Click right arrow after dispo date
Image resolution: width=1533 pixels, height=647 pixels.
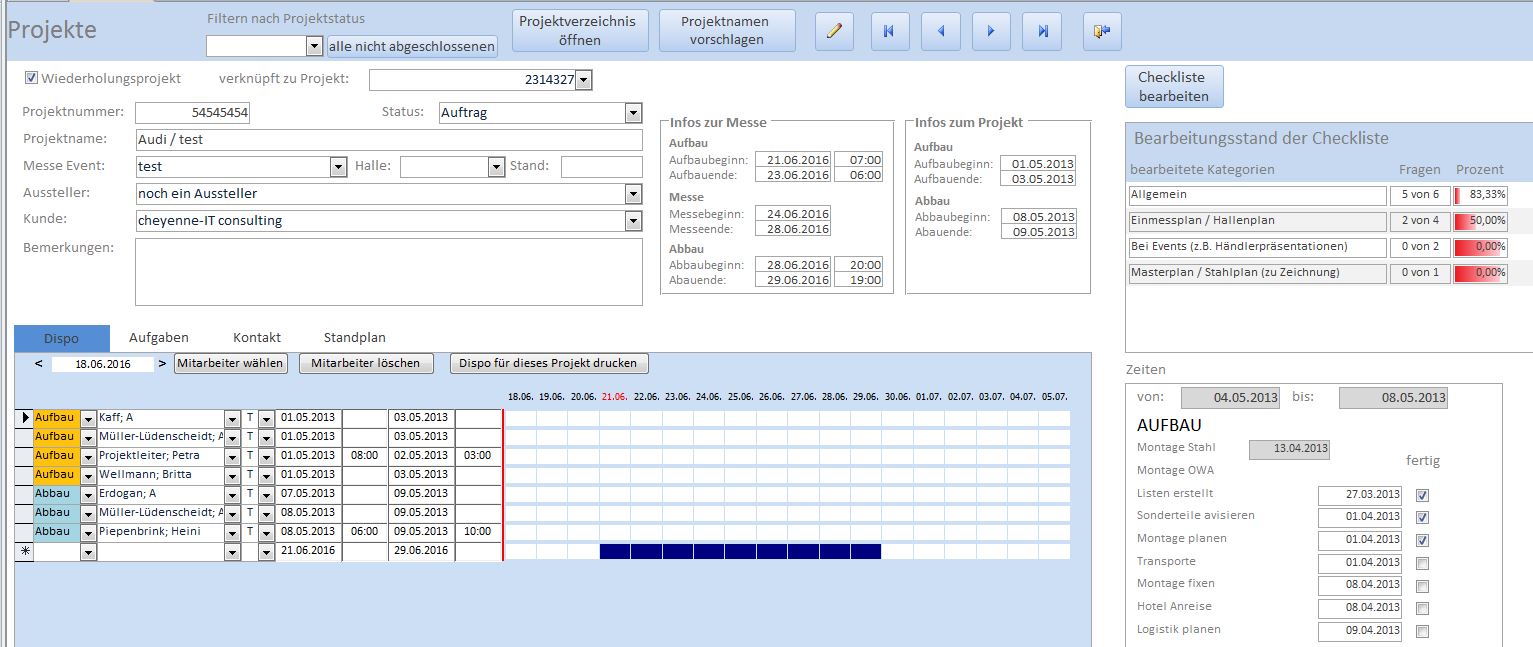click(163, 364)
